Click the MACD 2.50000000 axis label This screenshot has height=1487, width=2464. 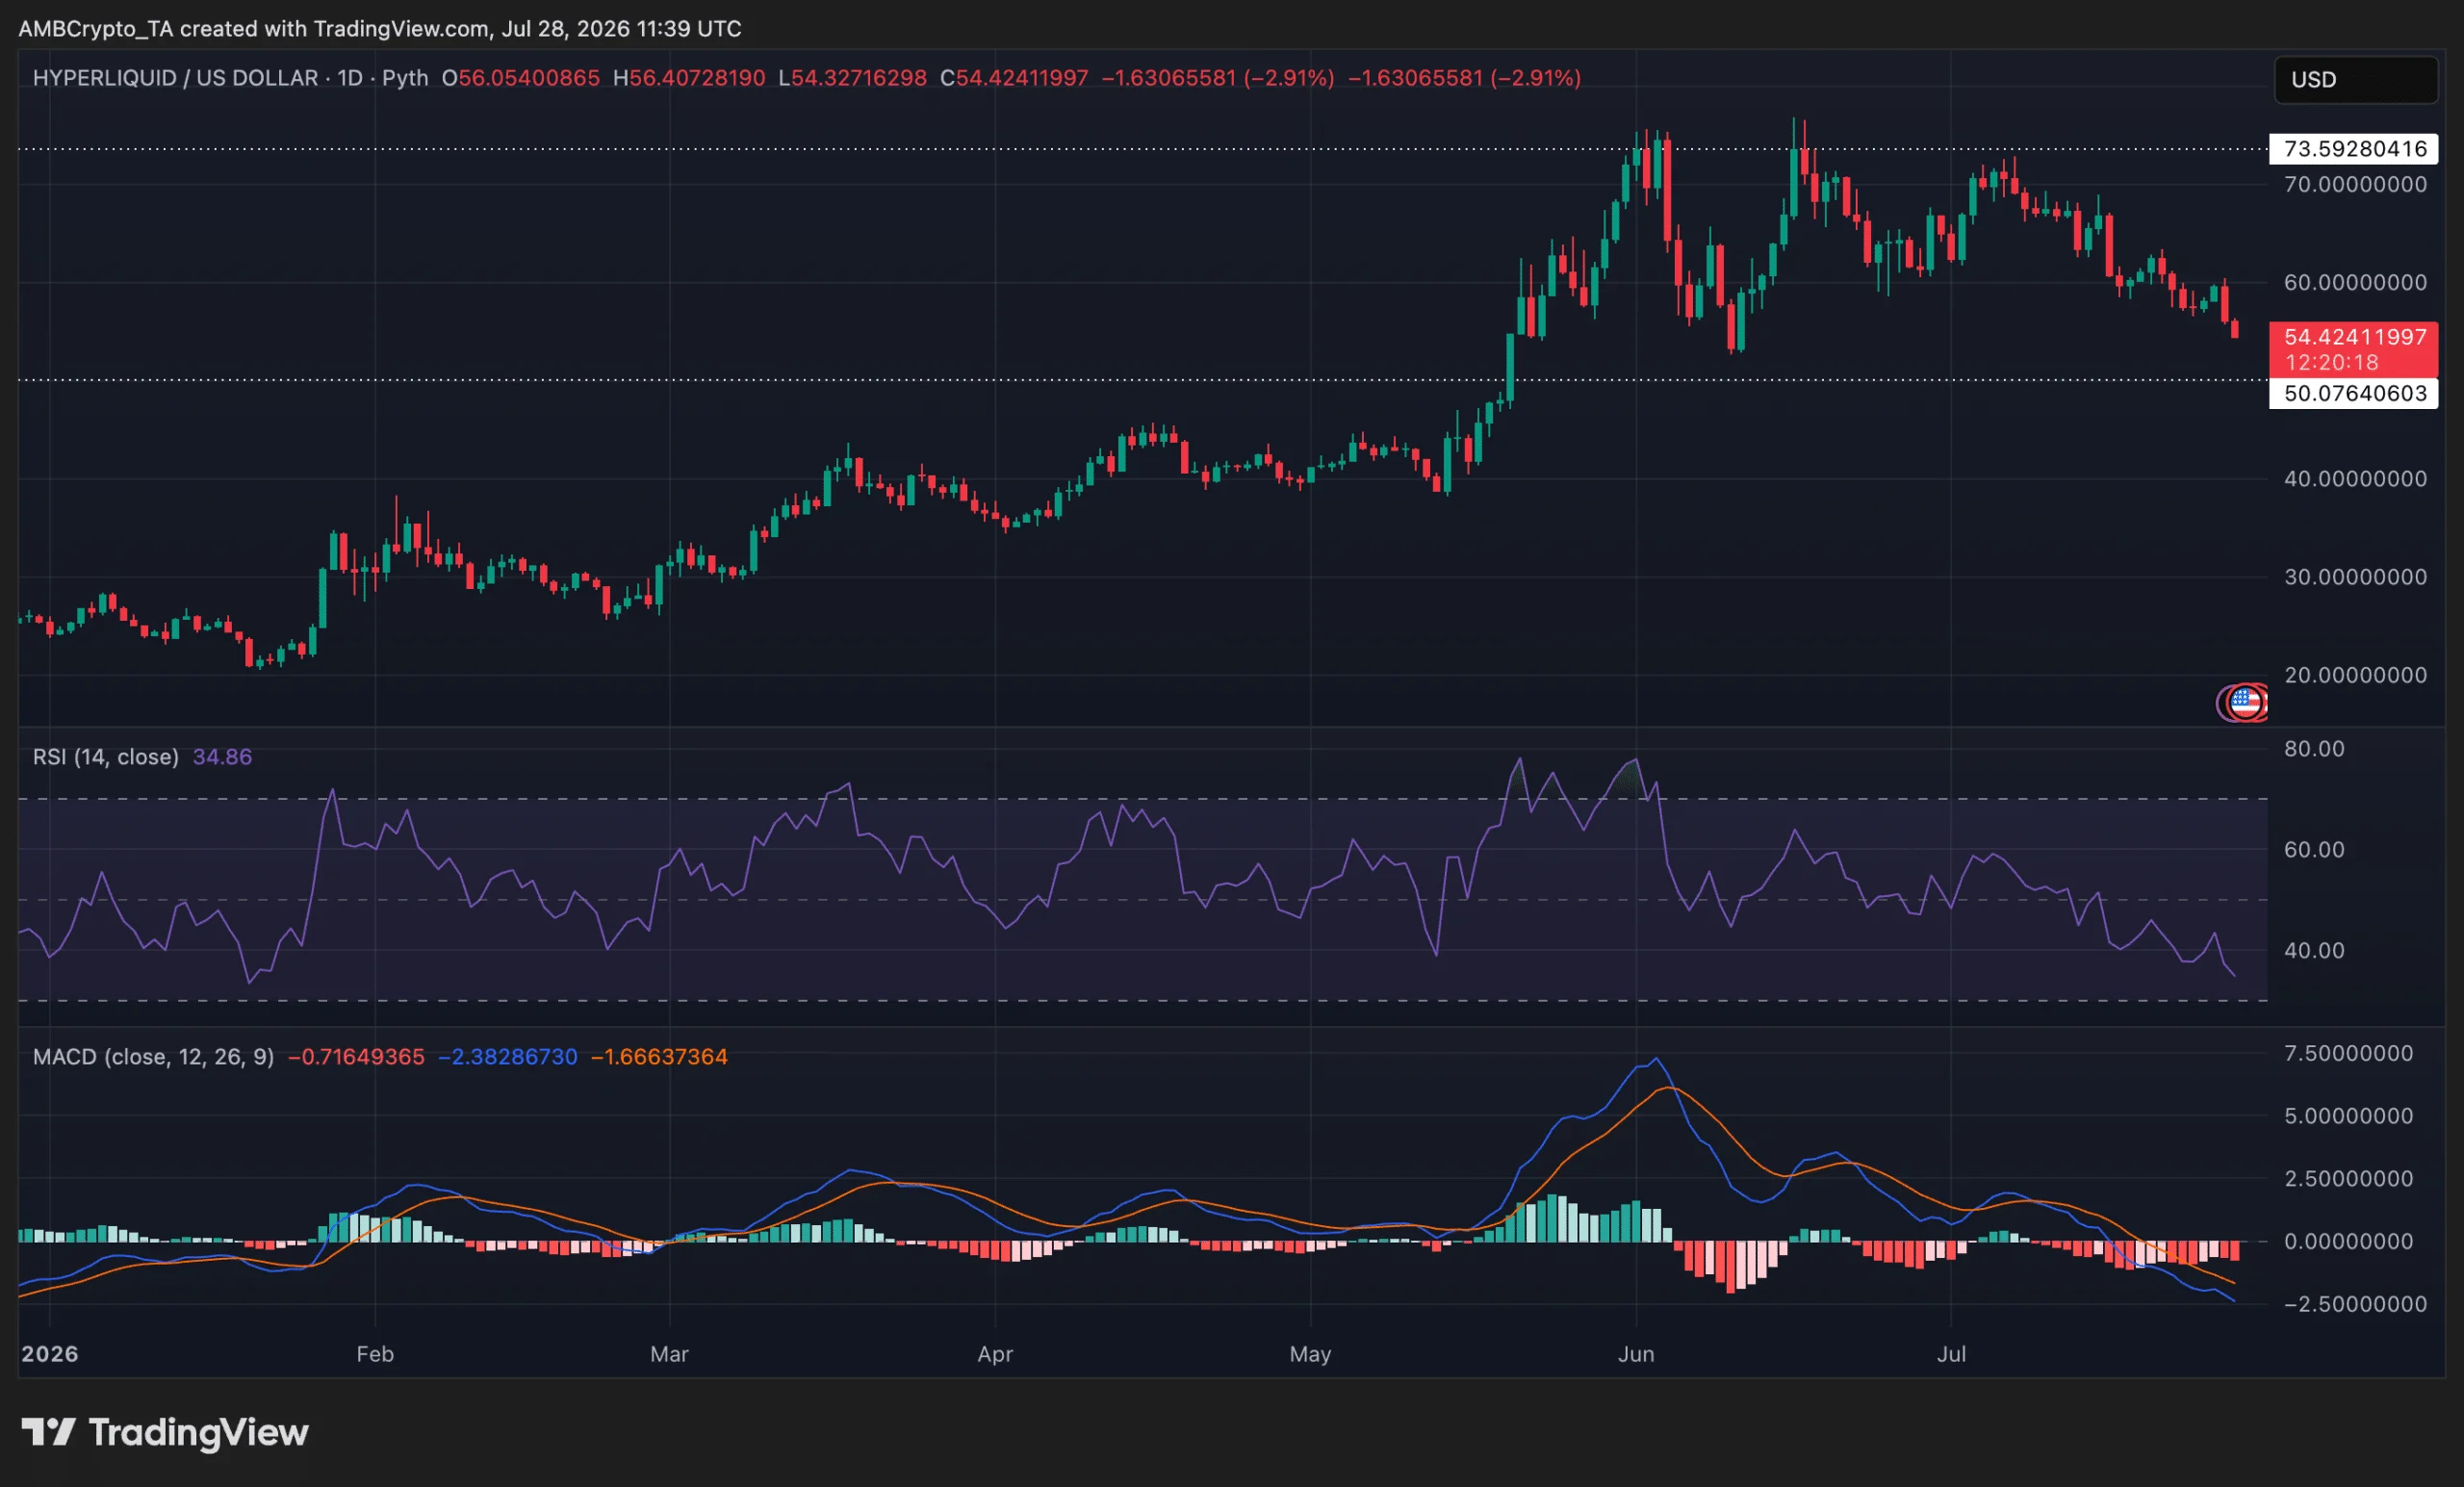(x=2348, y=1179)
